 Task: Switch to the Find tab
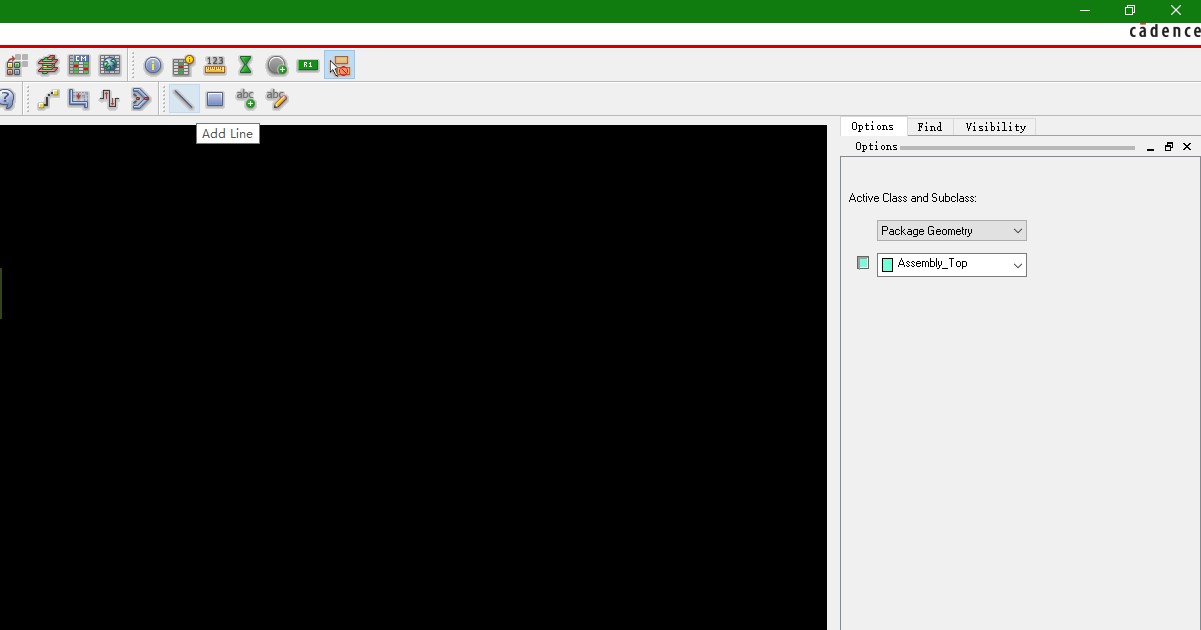click(x=930, y=127)
